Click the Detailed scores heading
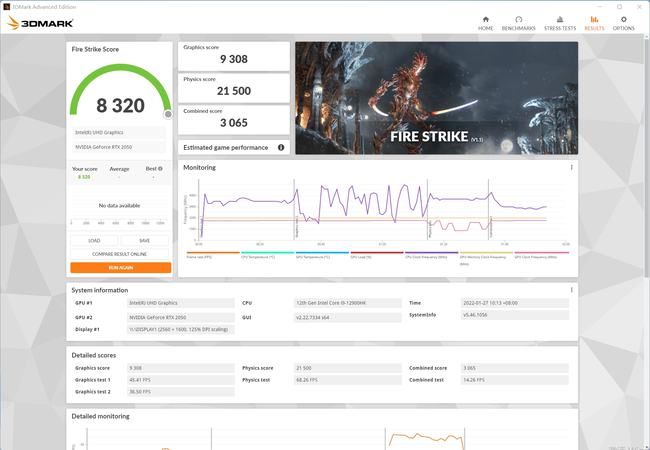 [x=94, y=355]
